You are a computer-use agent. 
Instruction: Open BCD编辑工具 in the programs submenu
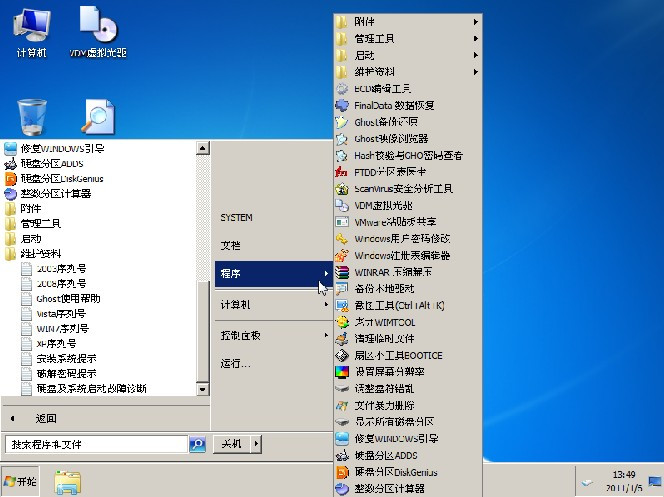[408, 88]
